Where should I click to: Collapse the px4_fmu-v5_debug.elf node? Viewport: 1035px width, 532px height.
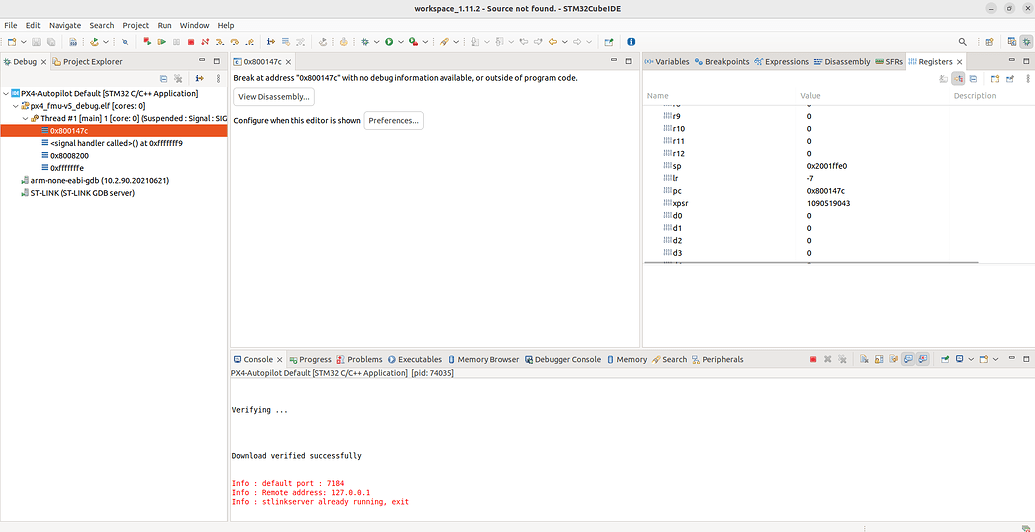pos(15,106)
